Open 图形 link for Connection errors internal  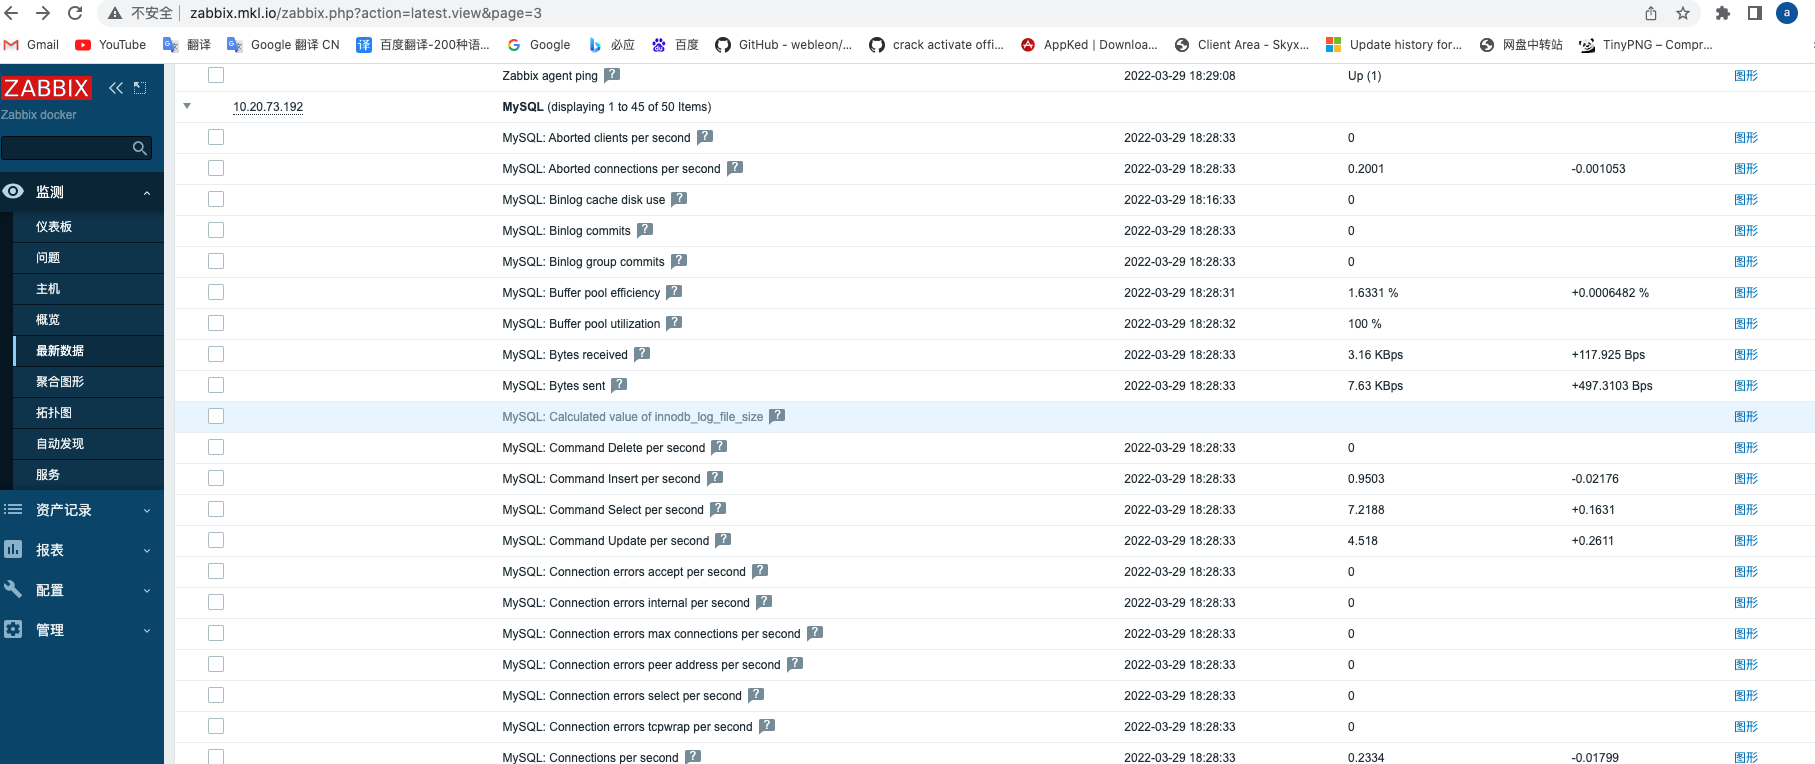point(1746,602)
